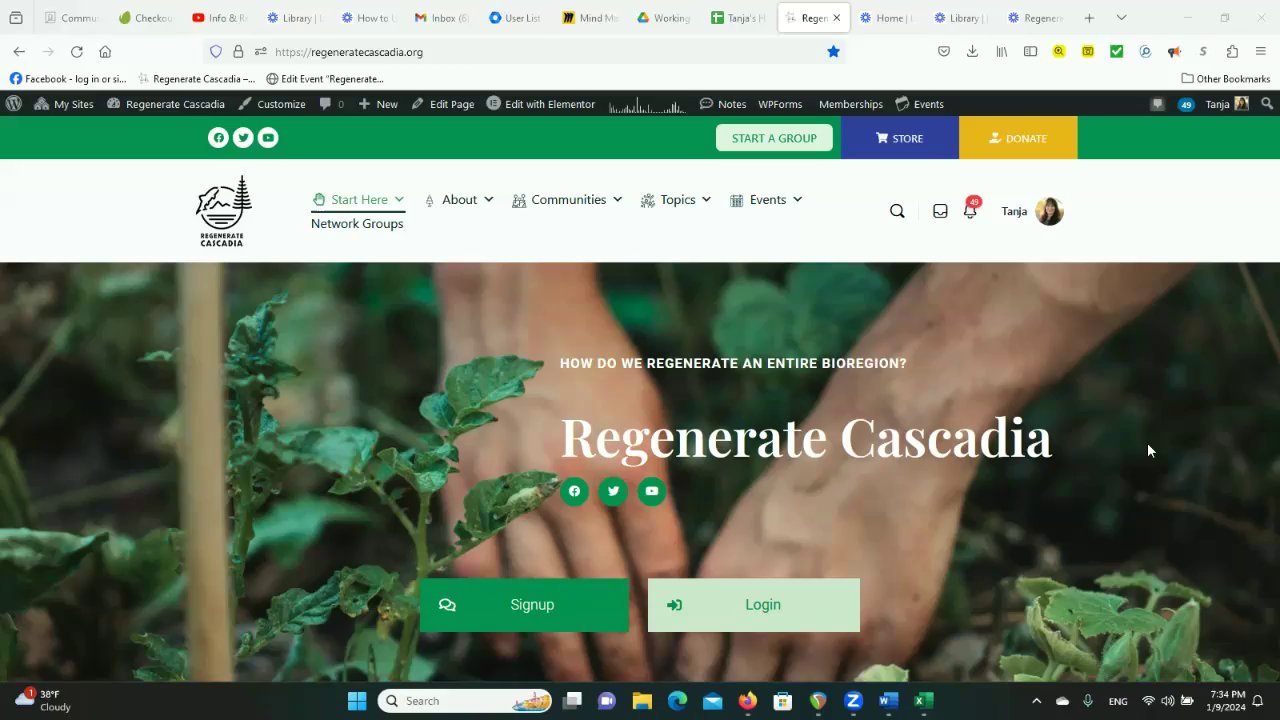The height and width of the screenshot is (720, 1280).
Task: Expand the Start Here menu
Action: coord(358,200)
